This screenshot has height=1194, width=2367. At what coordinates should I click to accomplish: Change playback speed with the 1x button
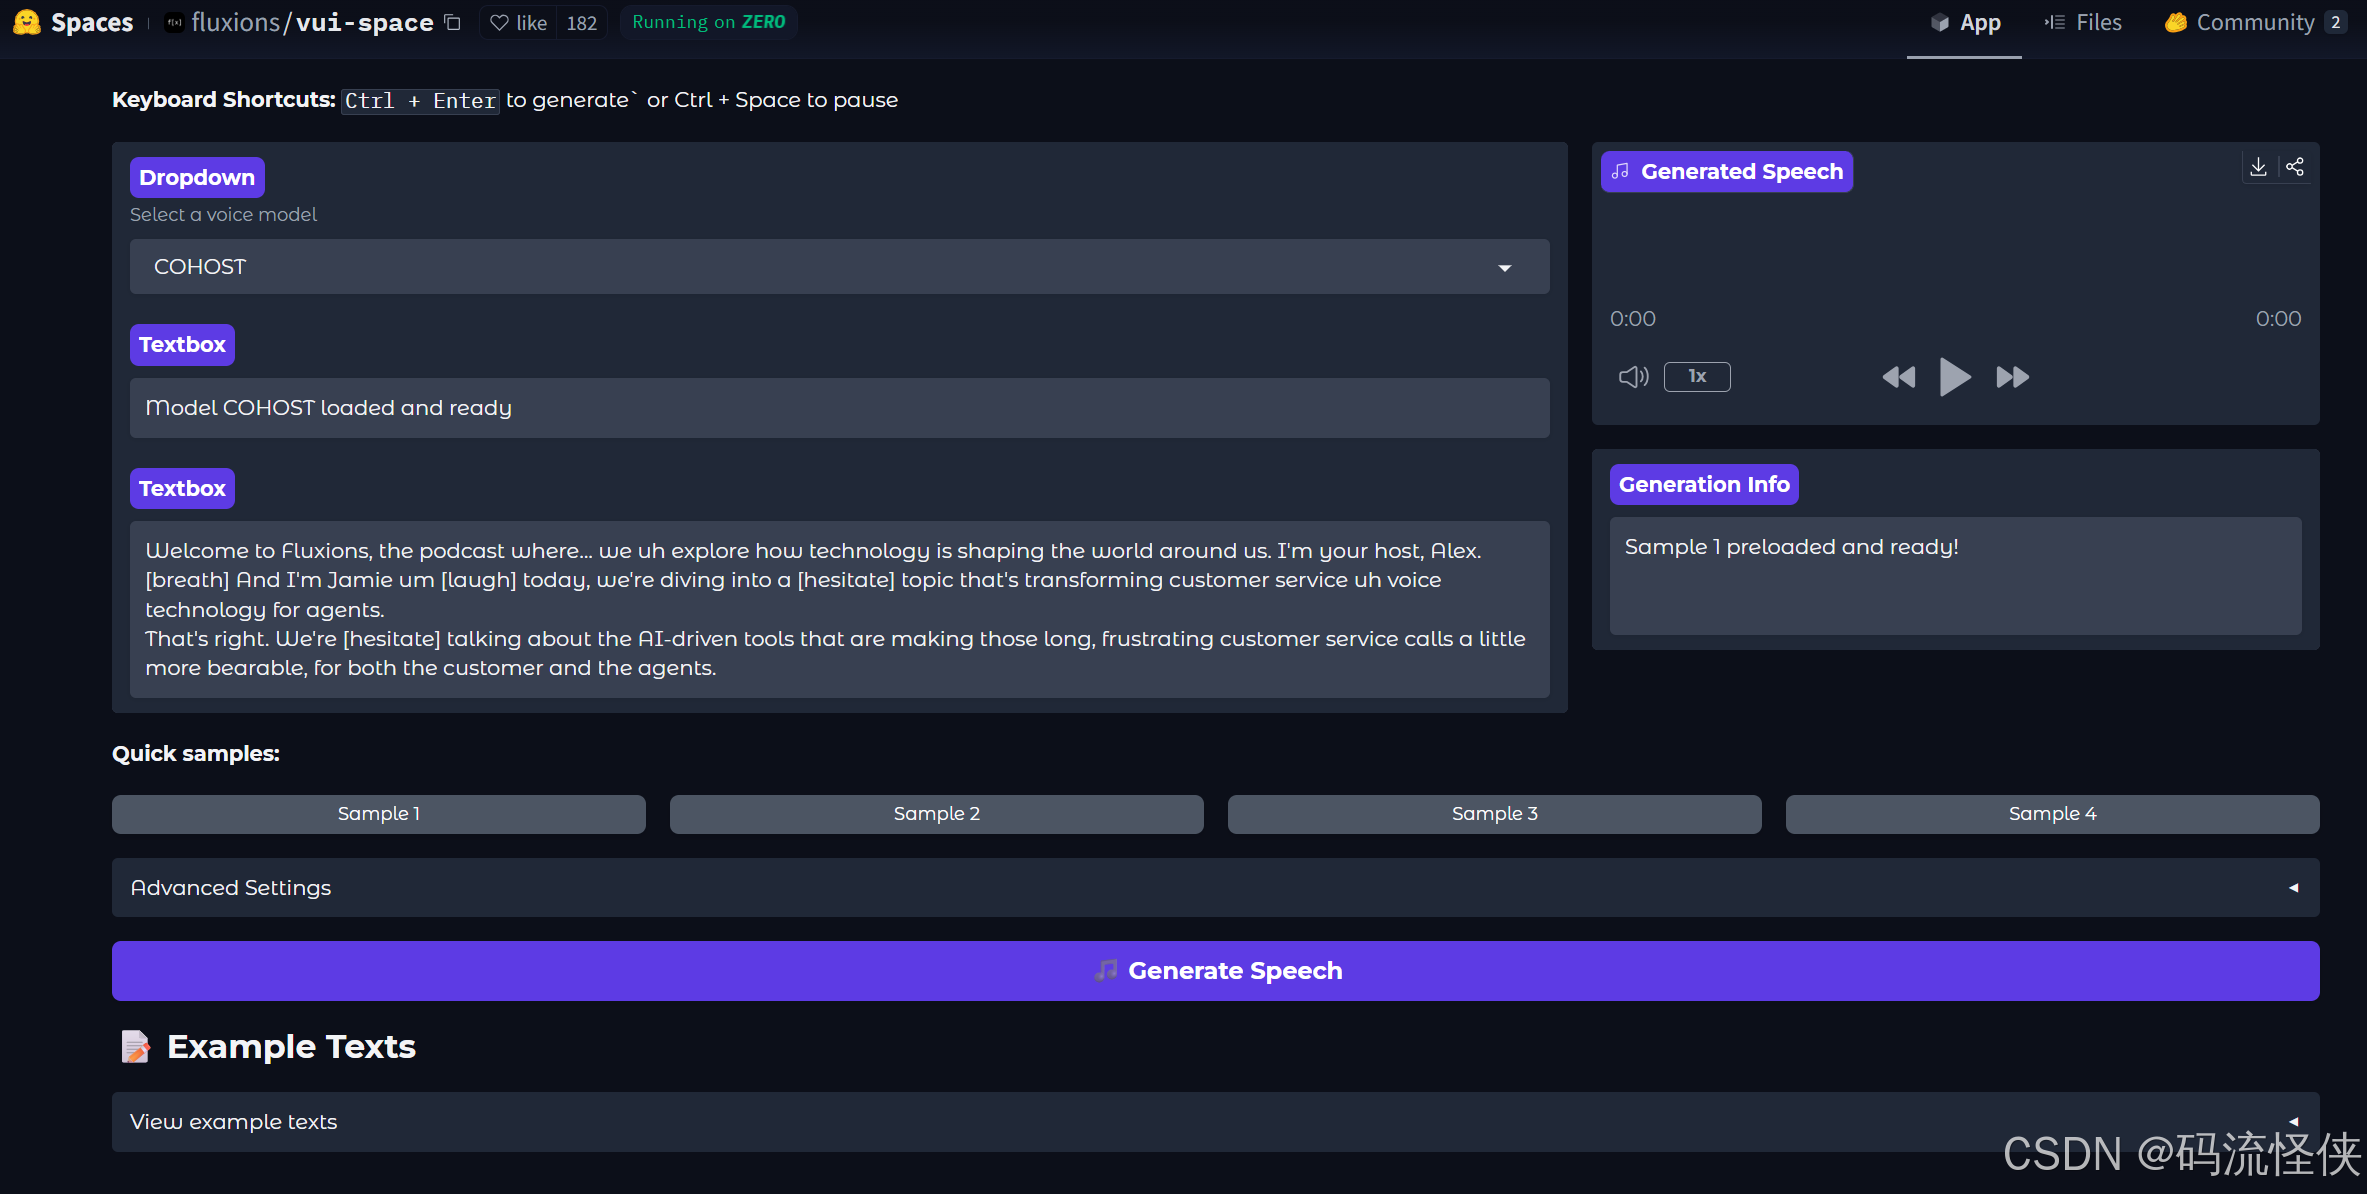coord(1697,377)
